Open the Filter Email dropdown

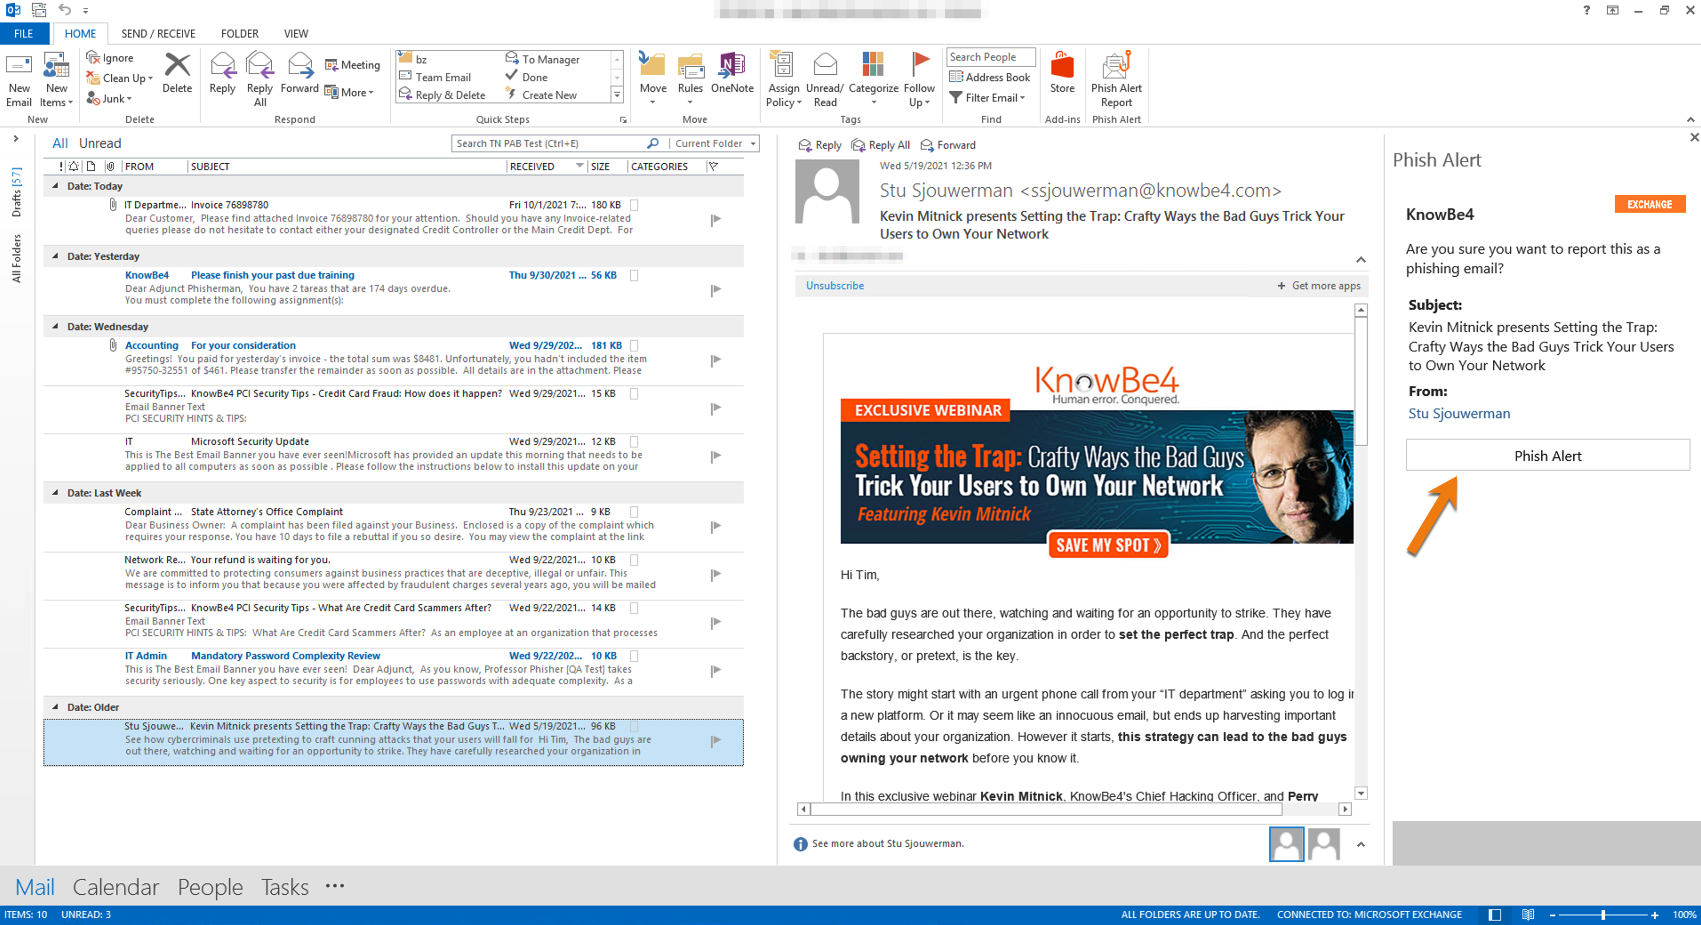coord(988,98)
